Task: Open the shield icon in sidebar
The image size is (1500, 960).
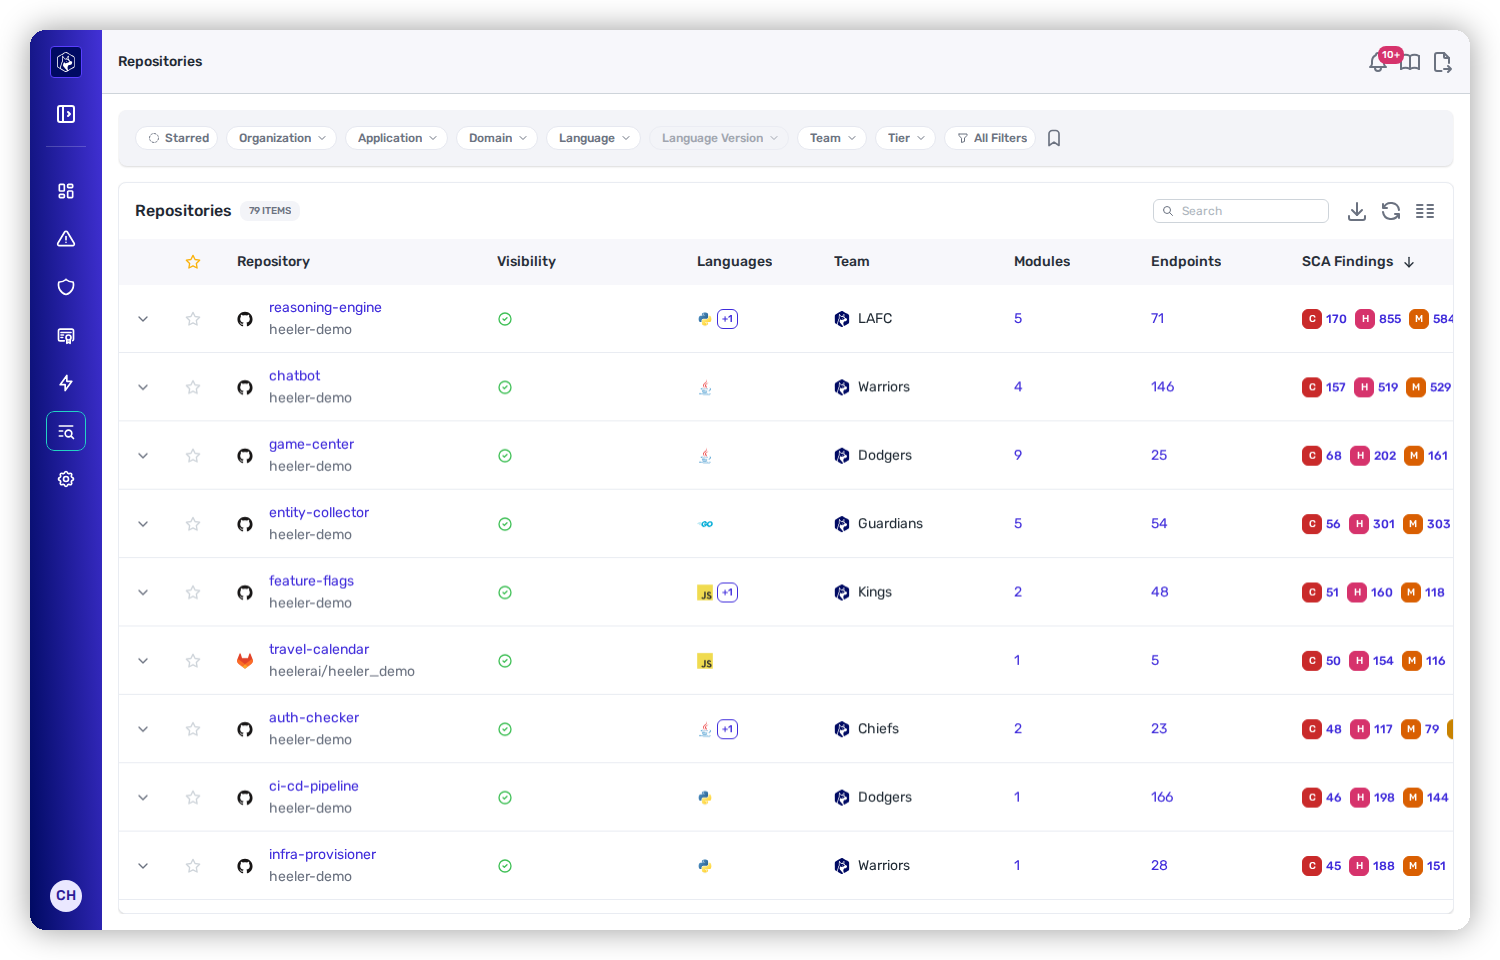Action: click(x=66, y=287)
